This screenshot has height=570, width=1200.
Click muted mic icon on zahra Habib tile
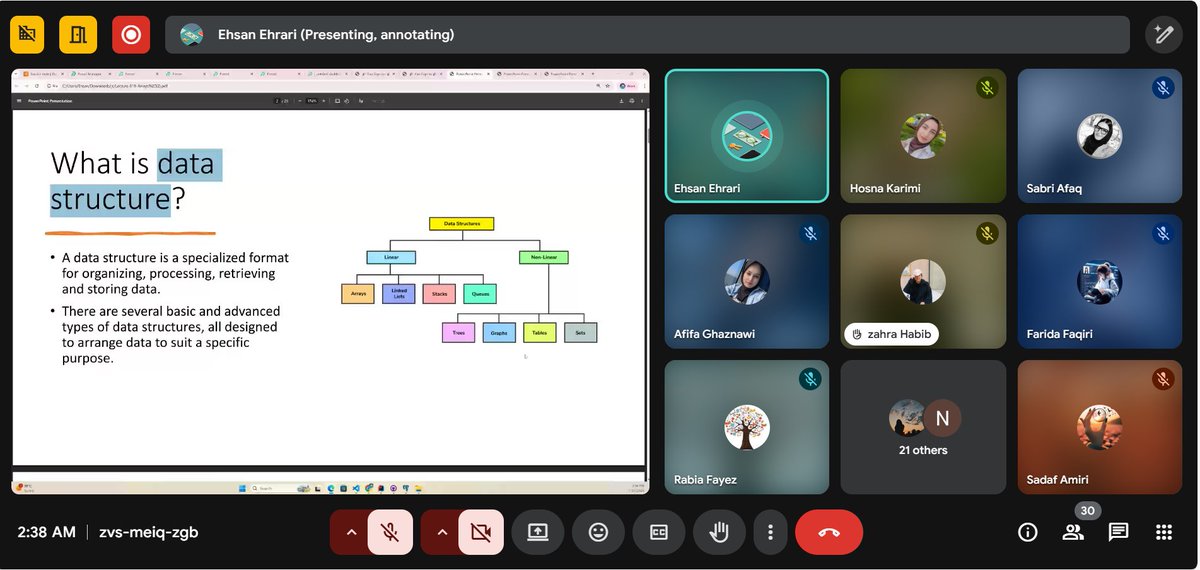click(986, 234)
